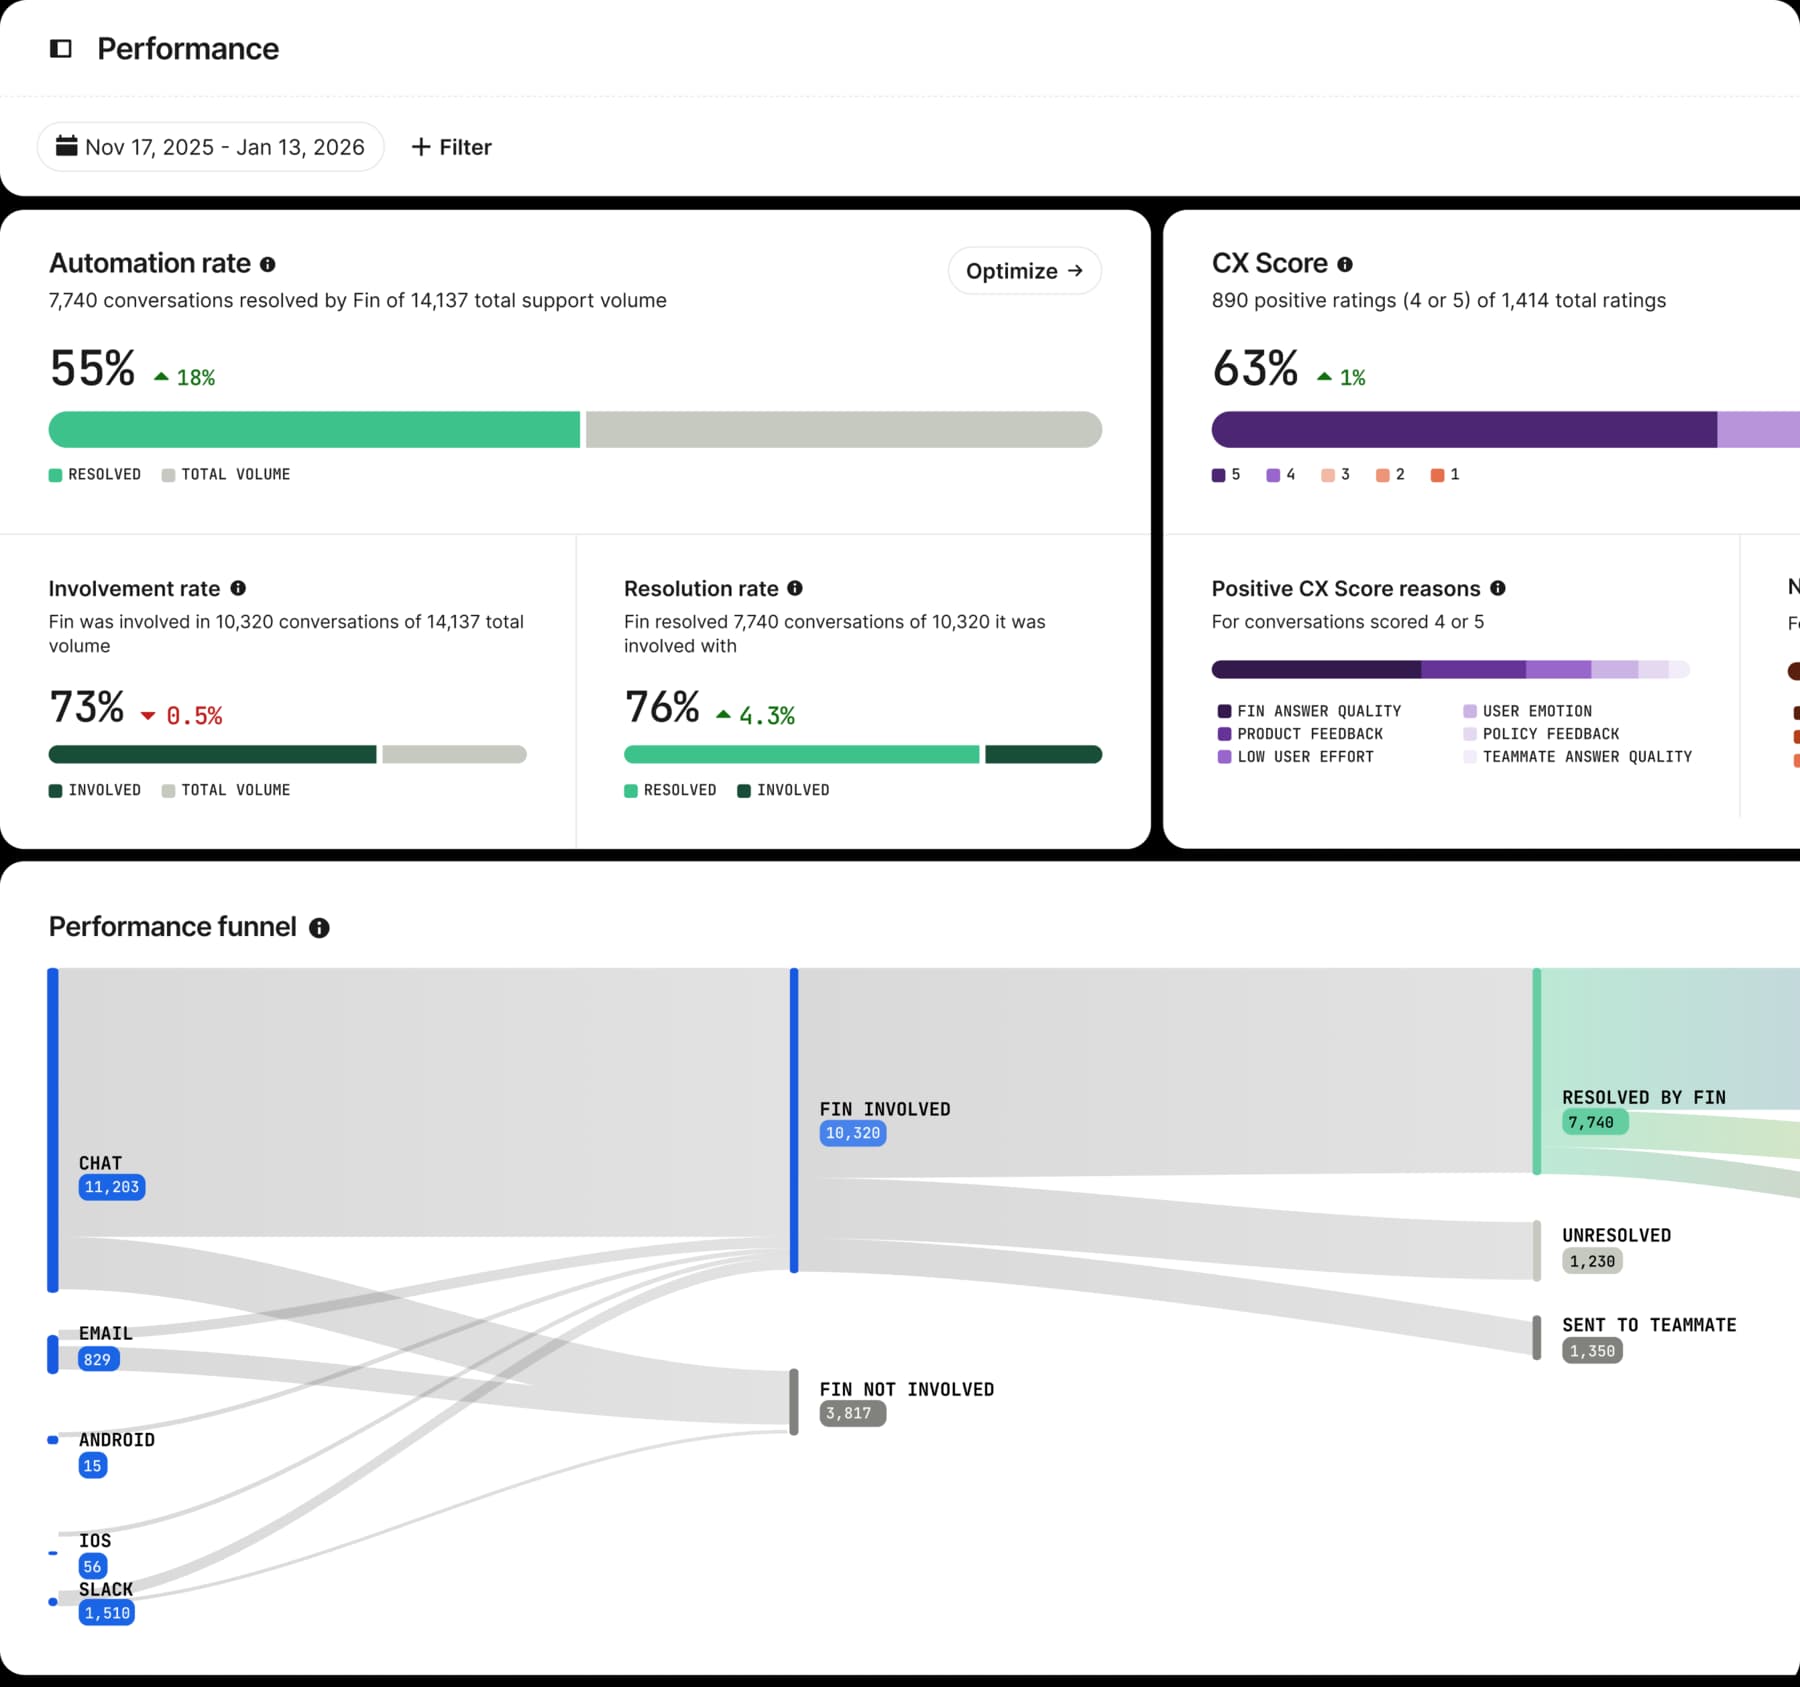Click the 55% automation rate value
Image resolution: width=1800 pixels, height=1687 pixels.
(92, 369)
